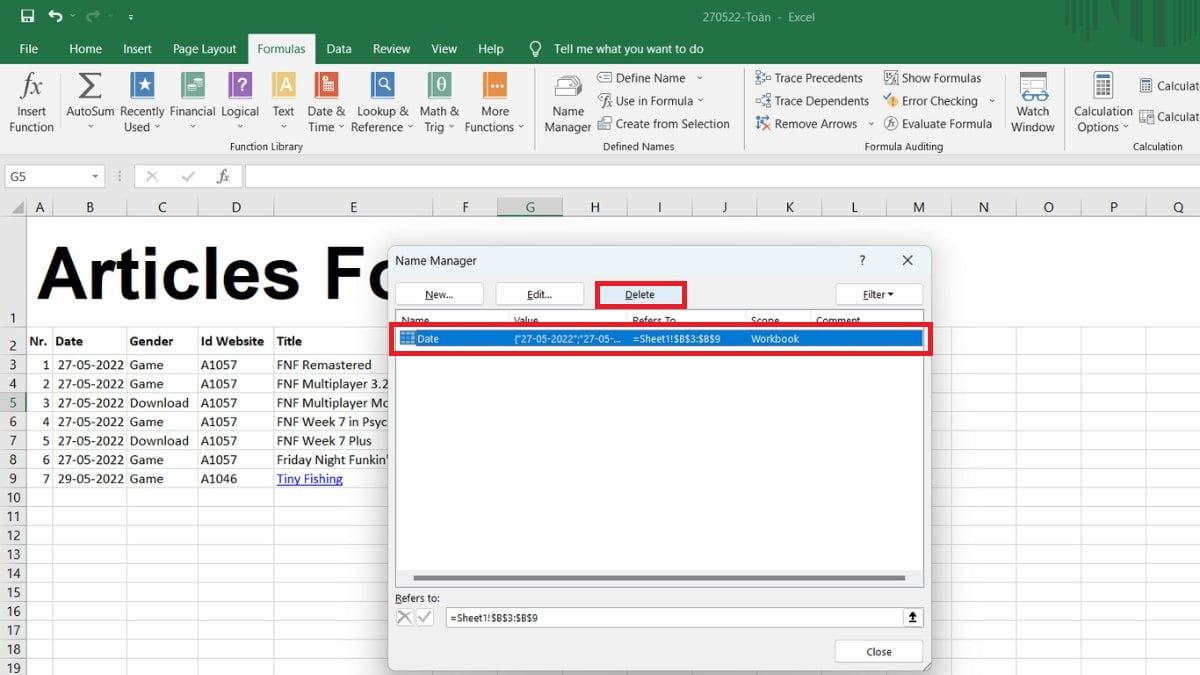1200x675 pixels.
Task: Open the Logical functions icon
Action: coord(240,102)
